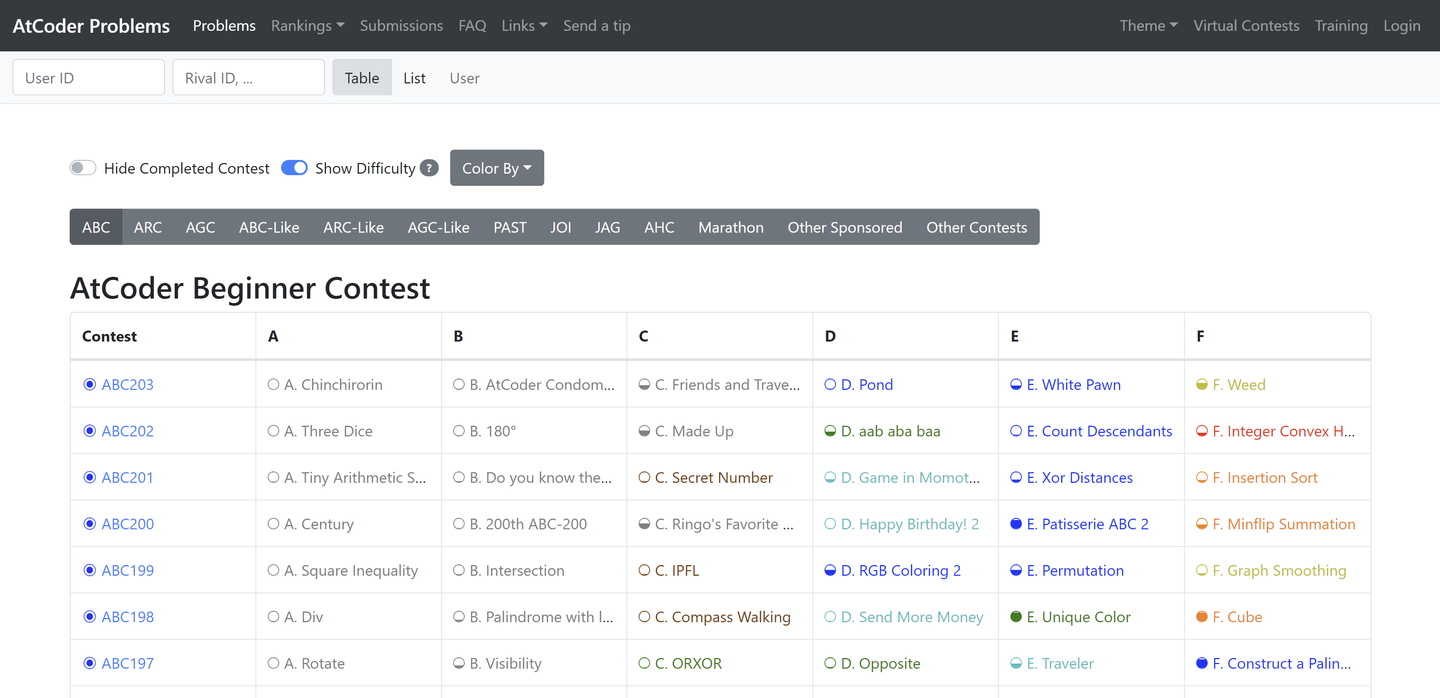This screenshot has width=1440, height=698.
Task: Switch to the List view
Action: click(x=414, y=78)
